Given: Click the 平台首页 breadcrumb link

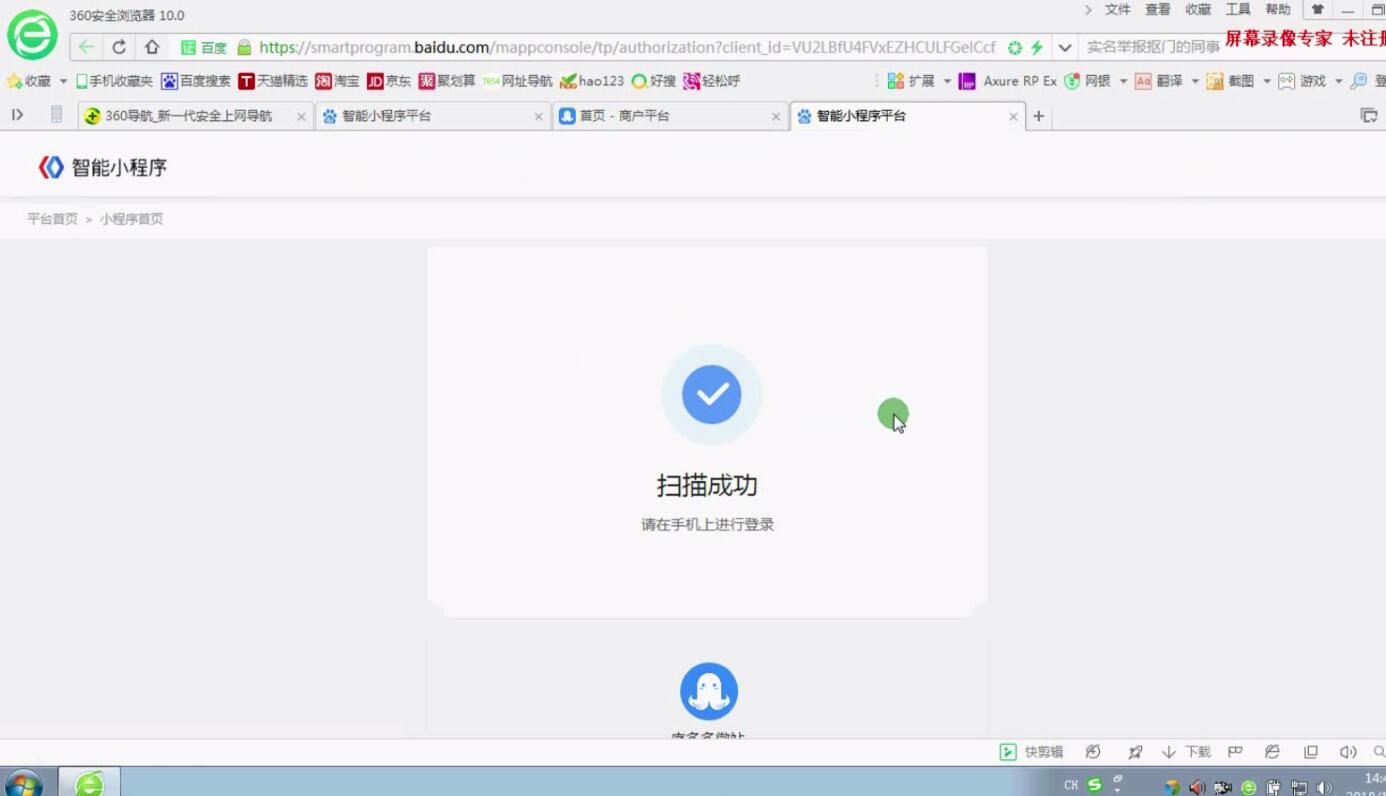Looking at the screenshot, I should (51, 218).
